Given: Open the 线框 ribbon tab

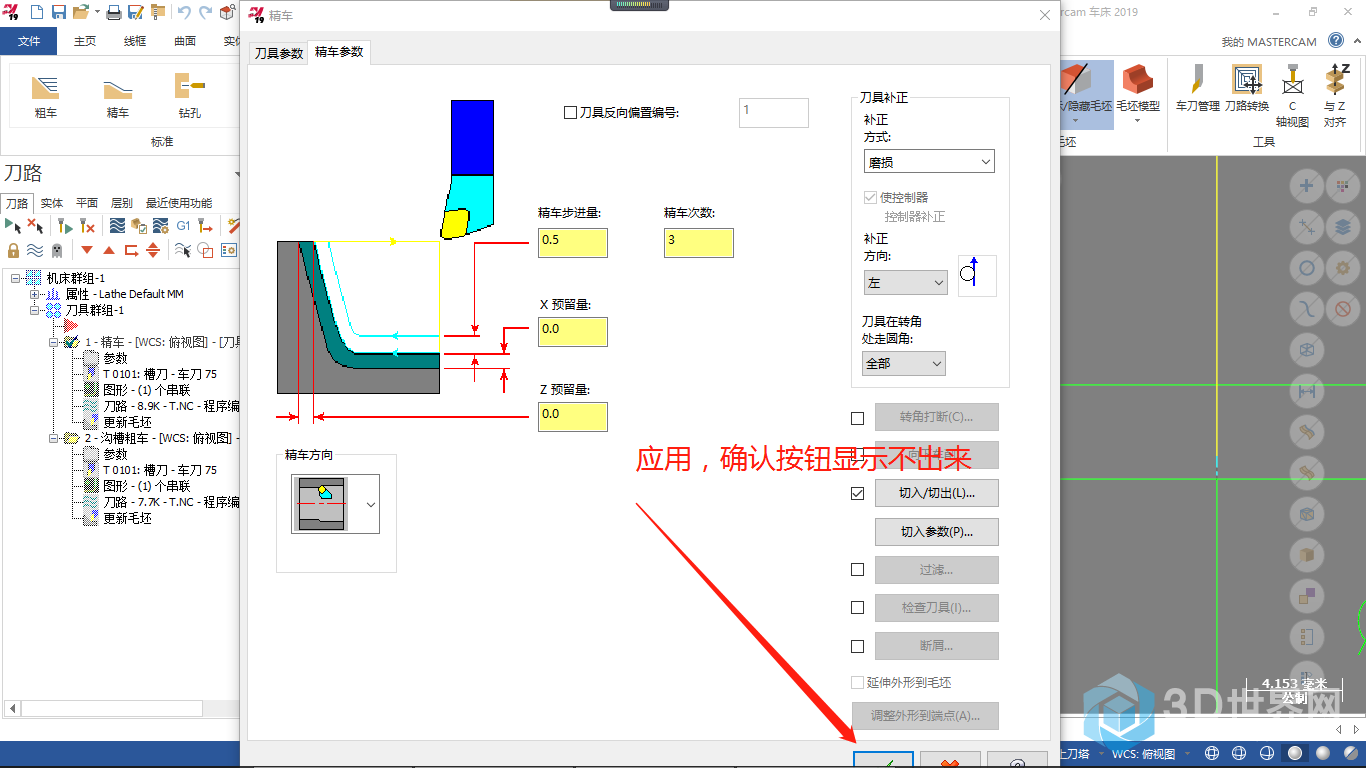Looking at the screenshot, I should 135,41.
